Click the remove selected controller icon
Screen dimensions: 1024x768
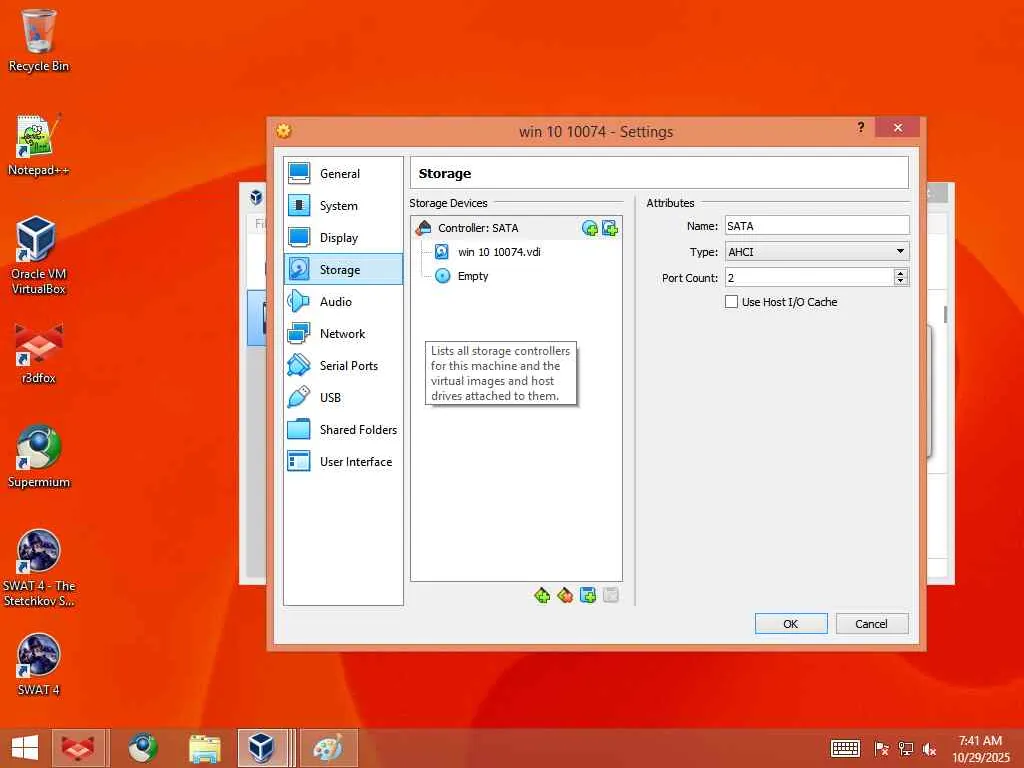tap(565, 595)
